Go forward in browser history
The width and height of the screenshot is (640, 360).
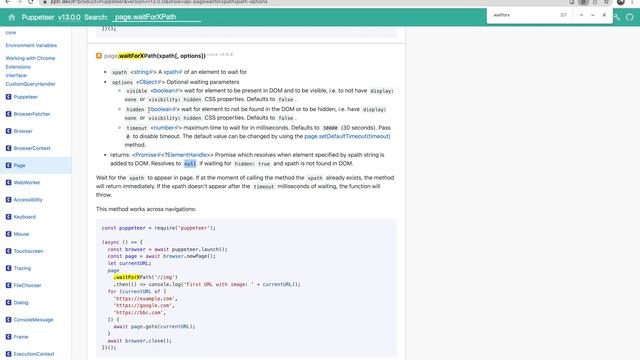click(x=19, y=2)
